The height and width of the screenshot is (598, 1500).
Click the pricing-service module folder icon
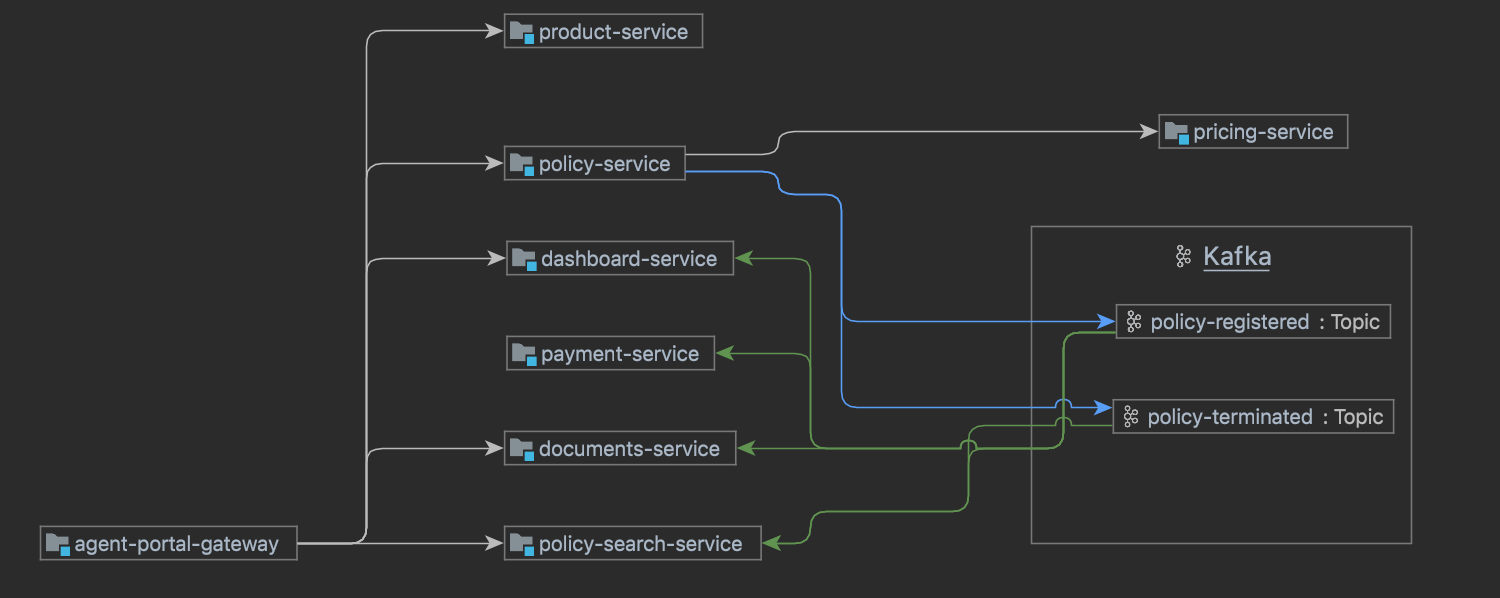(1177, 132)
